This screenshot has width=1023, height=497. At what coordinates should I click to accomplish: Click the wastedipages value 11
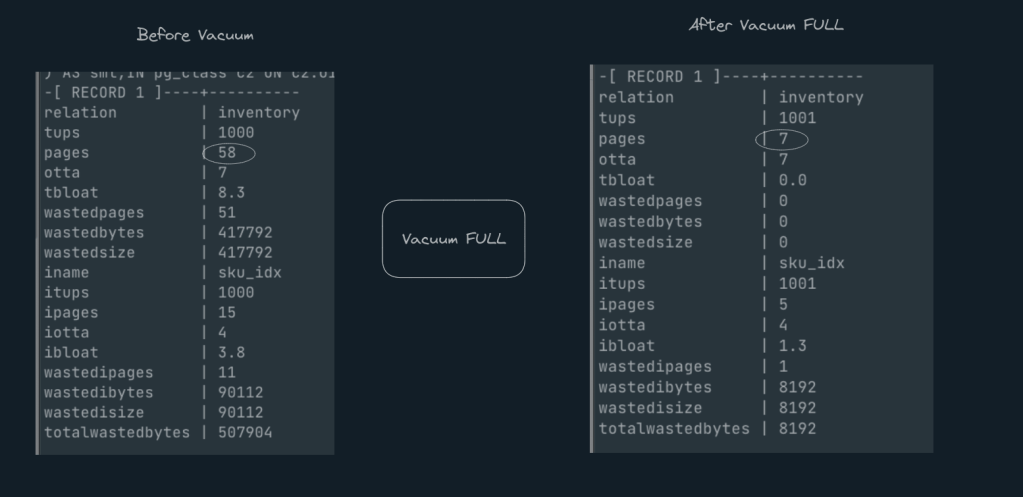click(226, 373)
